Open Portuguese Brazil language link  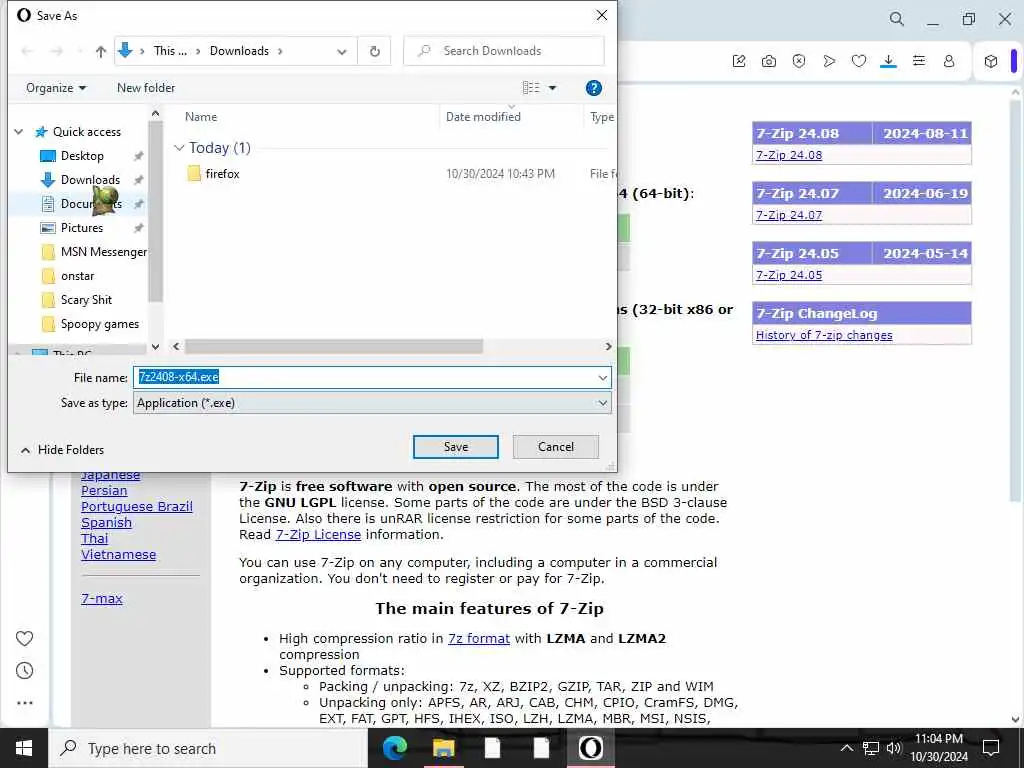point(136,507)
